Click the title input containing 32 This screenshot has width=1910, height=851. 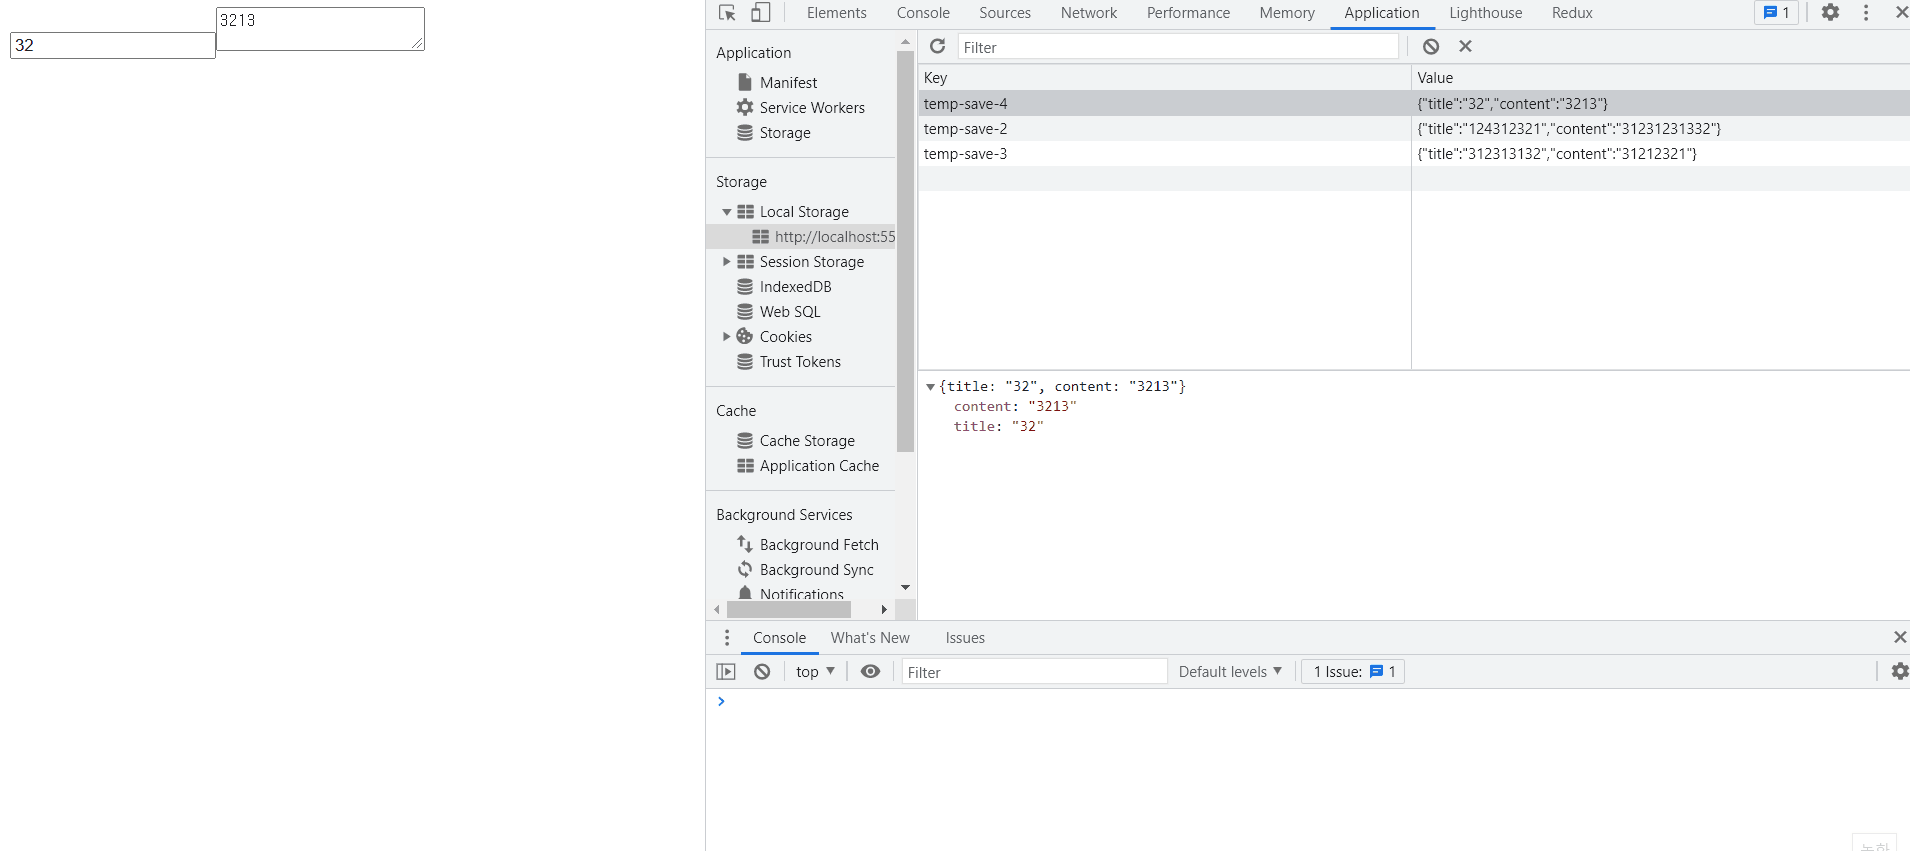tap(112, 45)
